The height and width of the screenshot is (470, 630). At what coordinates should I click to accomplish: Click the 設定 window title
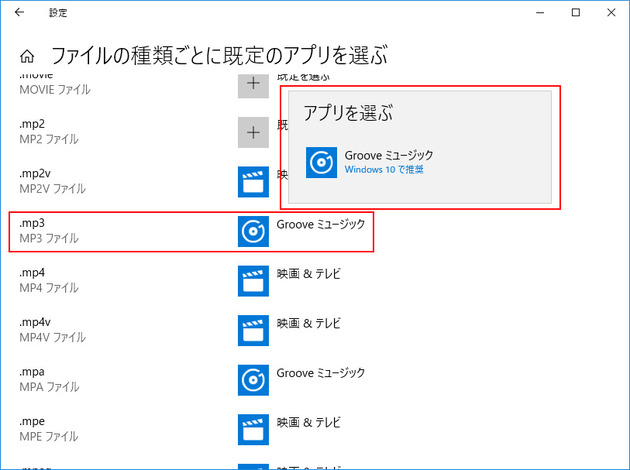coord(58,13)
